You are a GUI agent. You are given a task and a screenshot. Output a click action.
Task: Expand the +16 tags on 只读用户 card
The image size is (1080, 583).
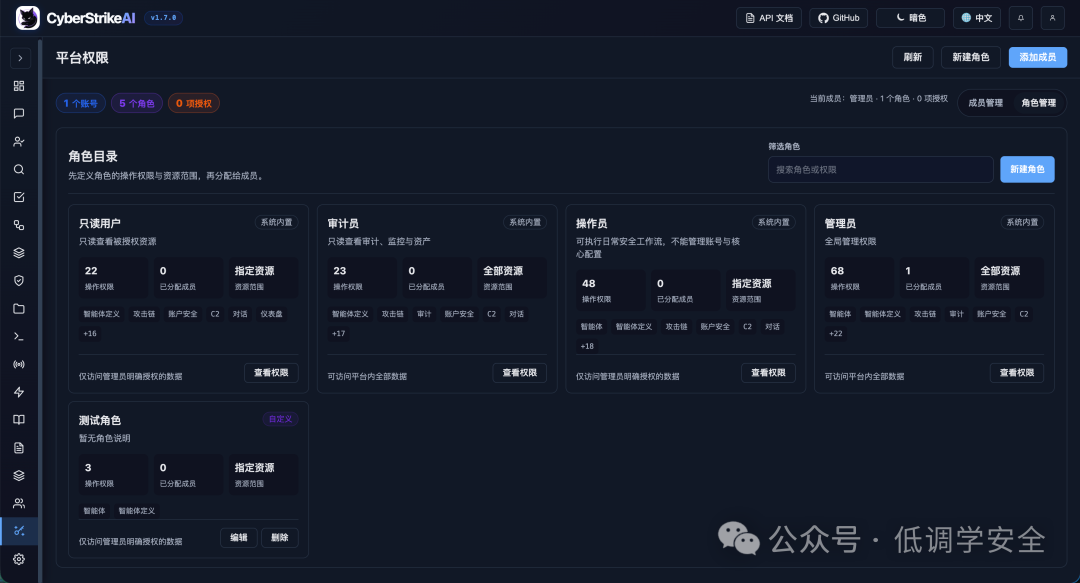pyautogui.click(x=90, y=334)
